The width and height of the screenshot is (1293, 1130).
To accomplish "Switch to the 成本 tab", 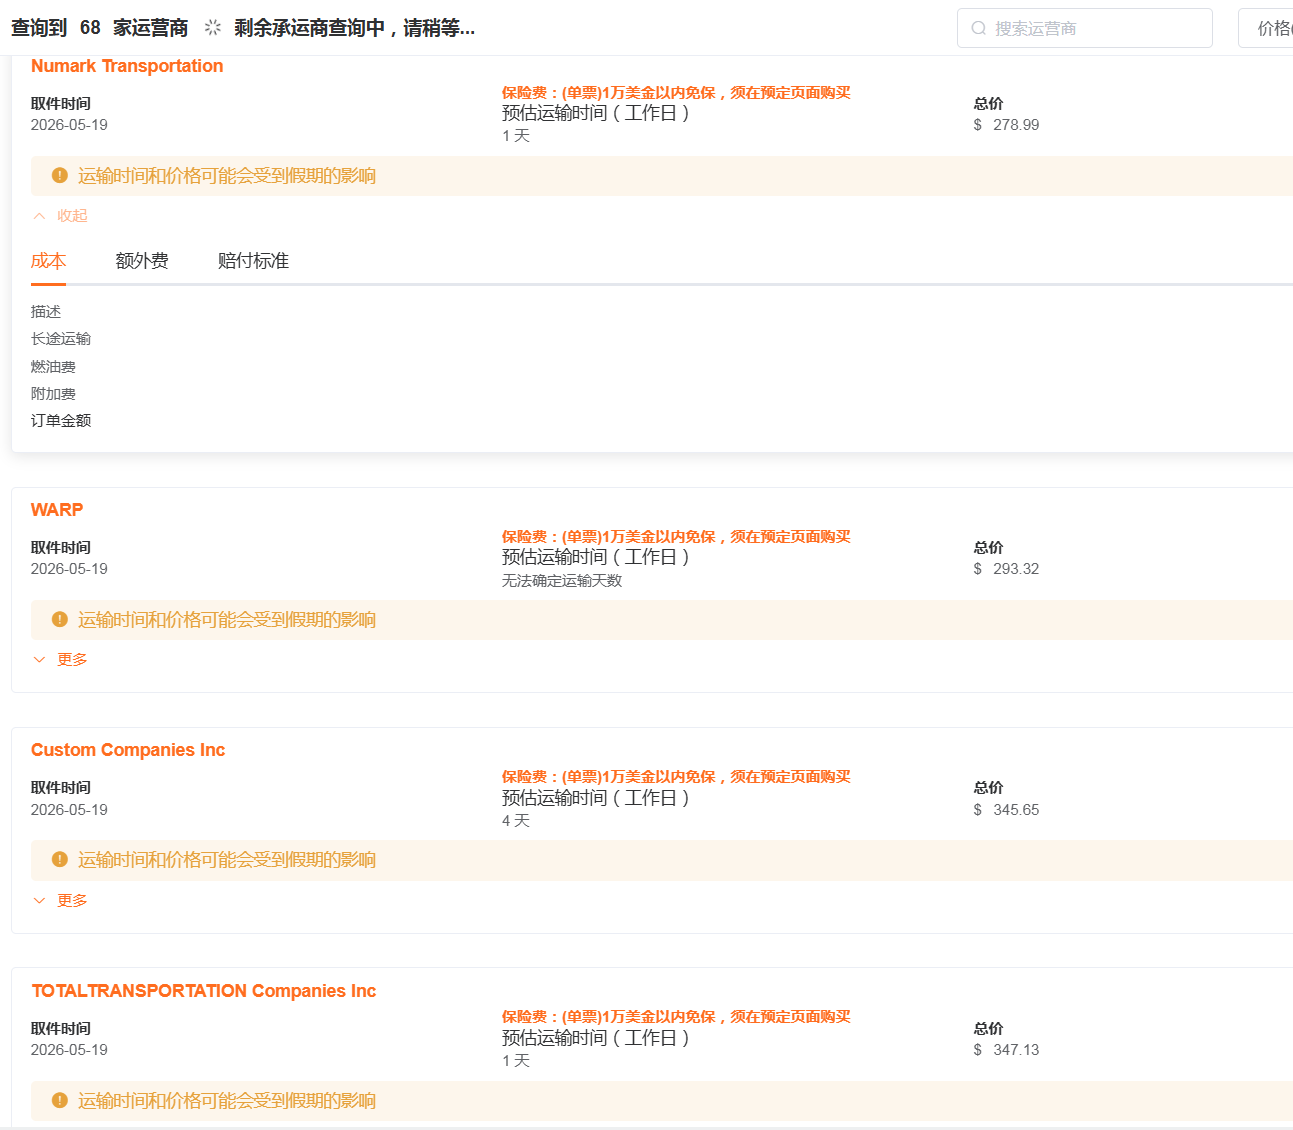I will (x=48, y=261).
